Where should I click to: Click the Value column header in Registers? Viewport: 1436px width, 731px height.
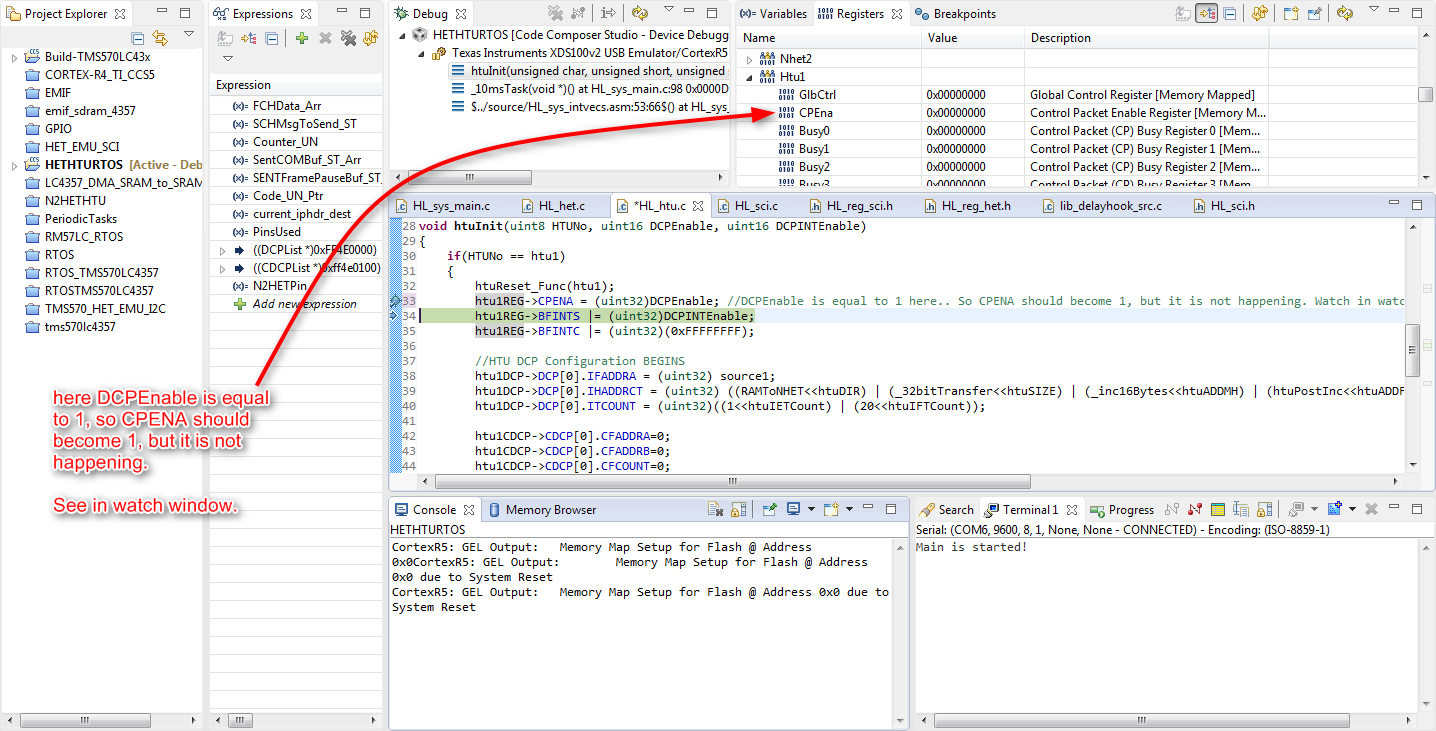(x=974, y=38)
